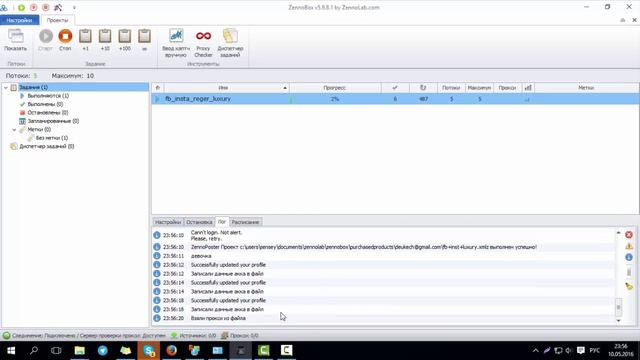The width and height of the screenshot is (640, 360).
Task: Open Firefox from the taskbar
Action: [x=171, y=350]
